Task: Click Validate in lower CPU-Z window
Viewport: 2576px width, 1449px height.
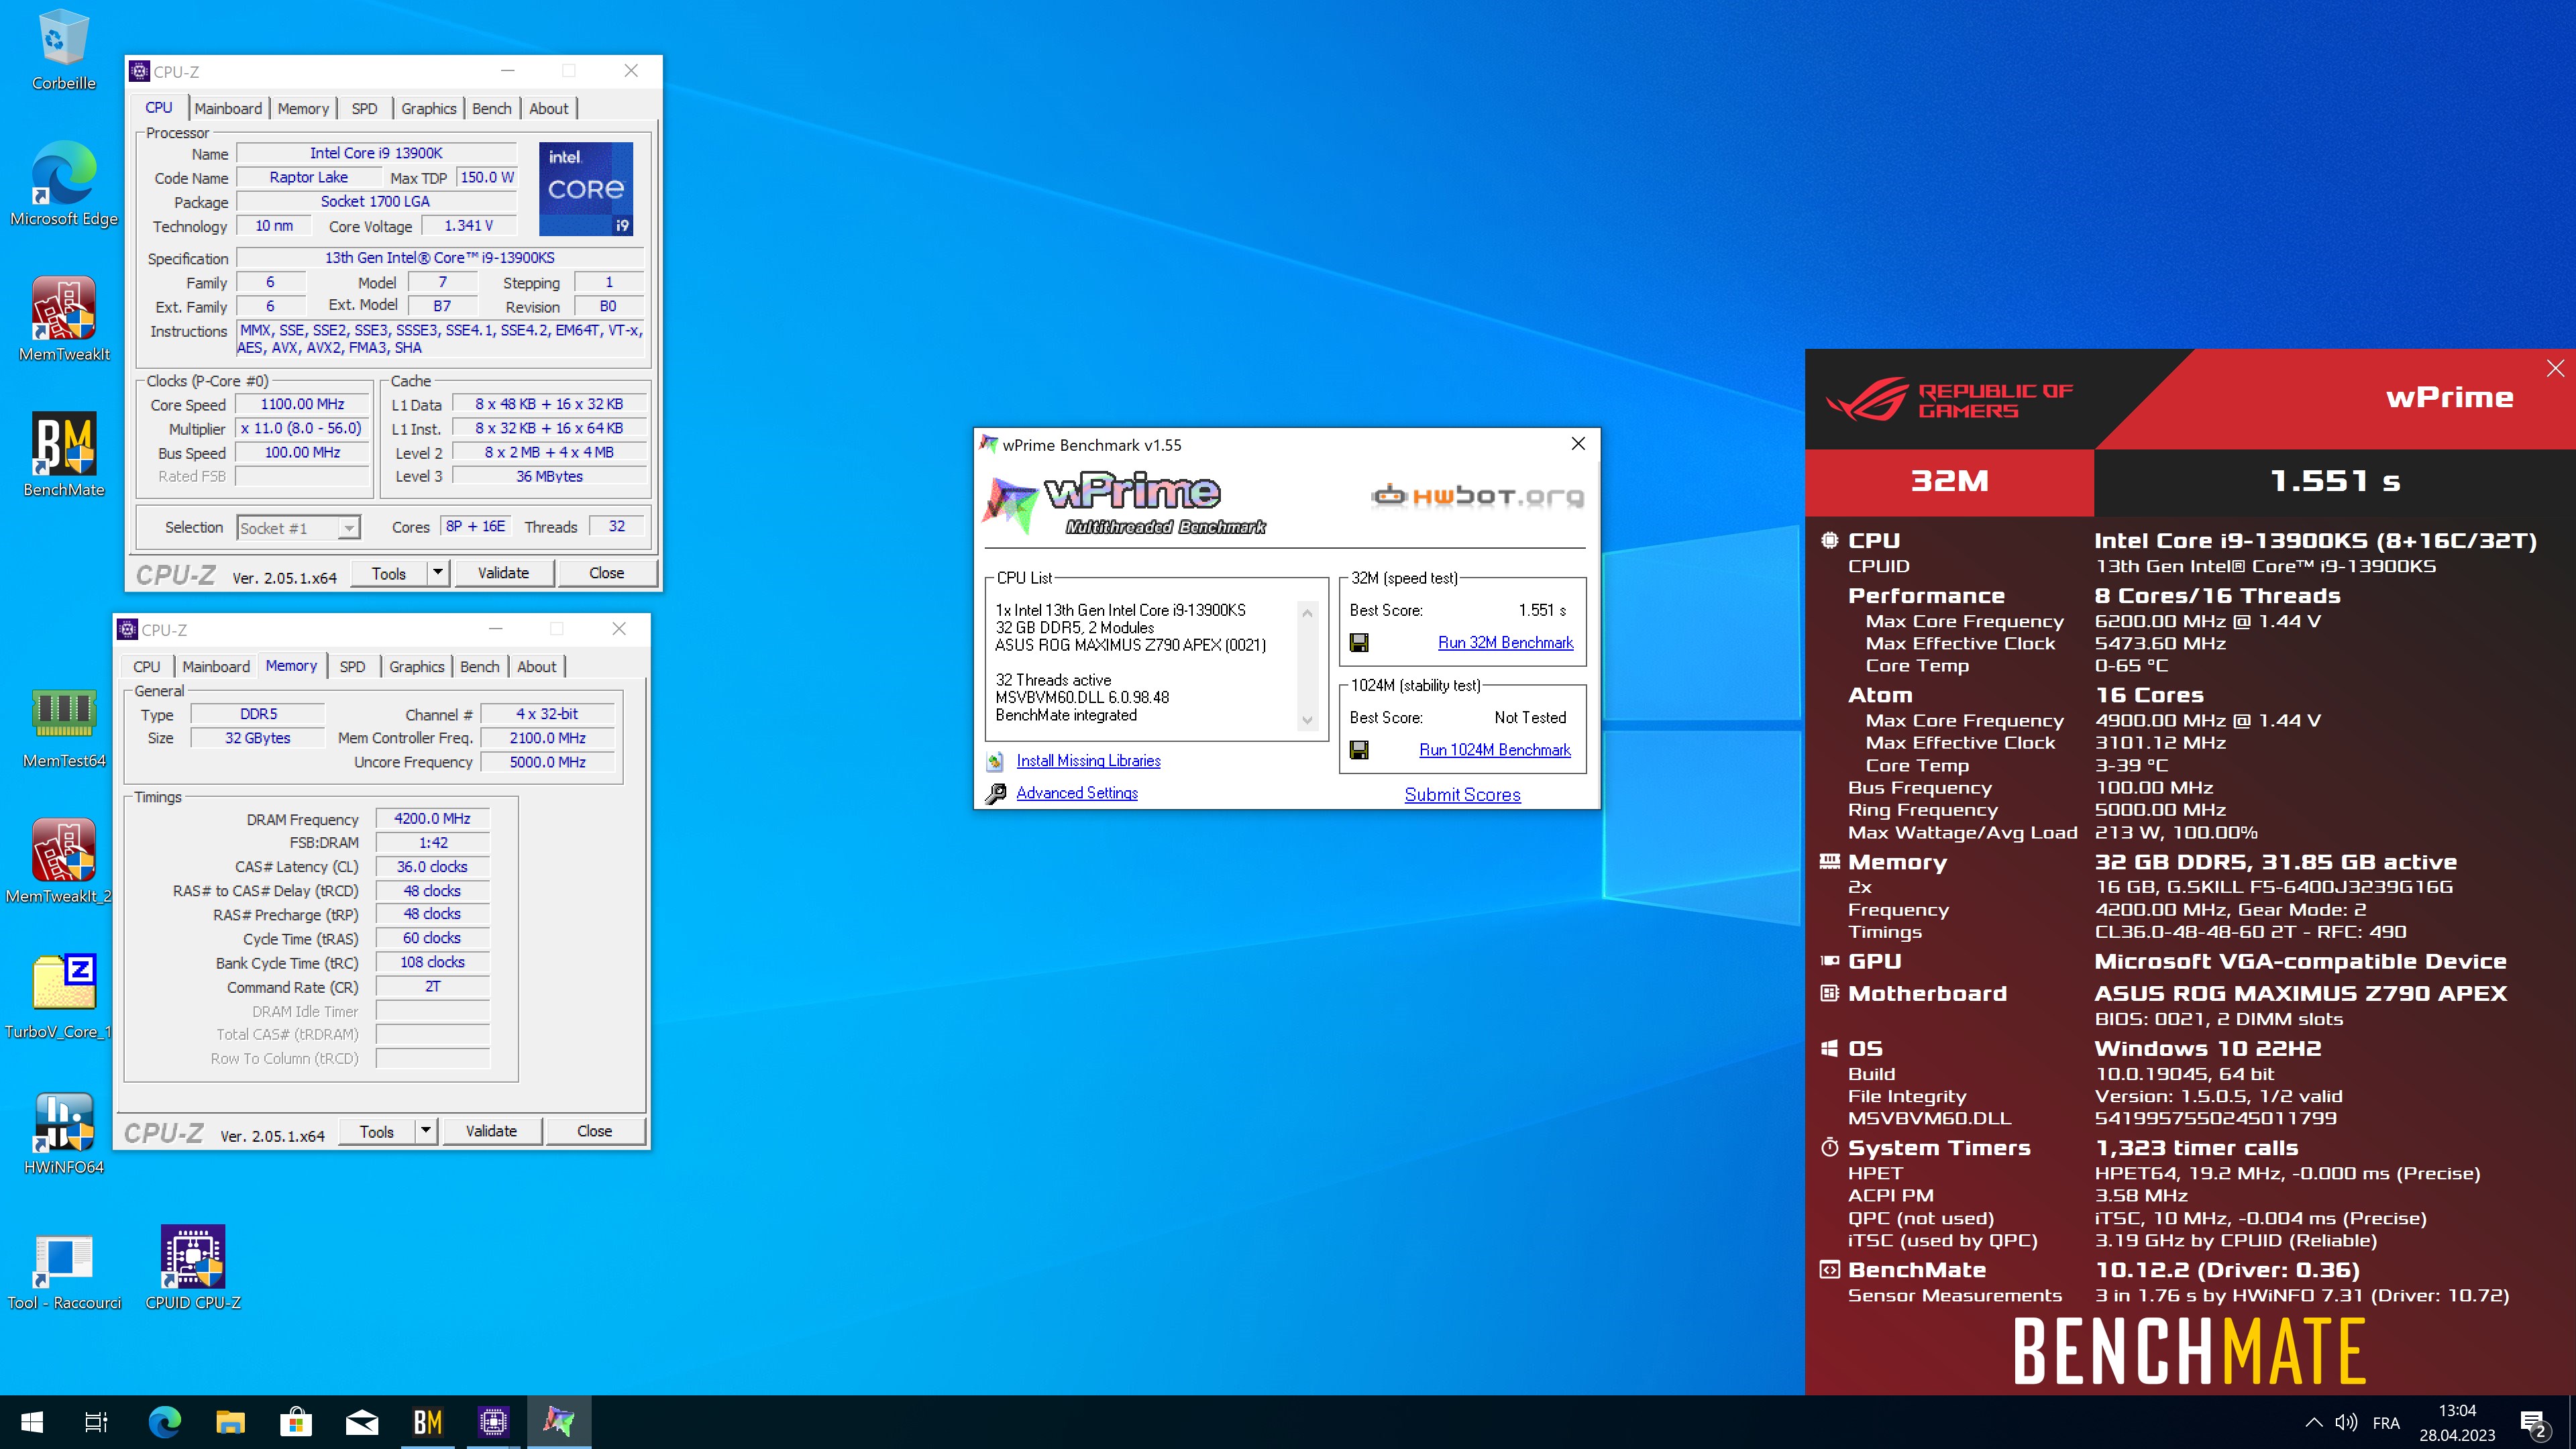Action: point(491,1131)
